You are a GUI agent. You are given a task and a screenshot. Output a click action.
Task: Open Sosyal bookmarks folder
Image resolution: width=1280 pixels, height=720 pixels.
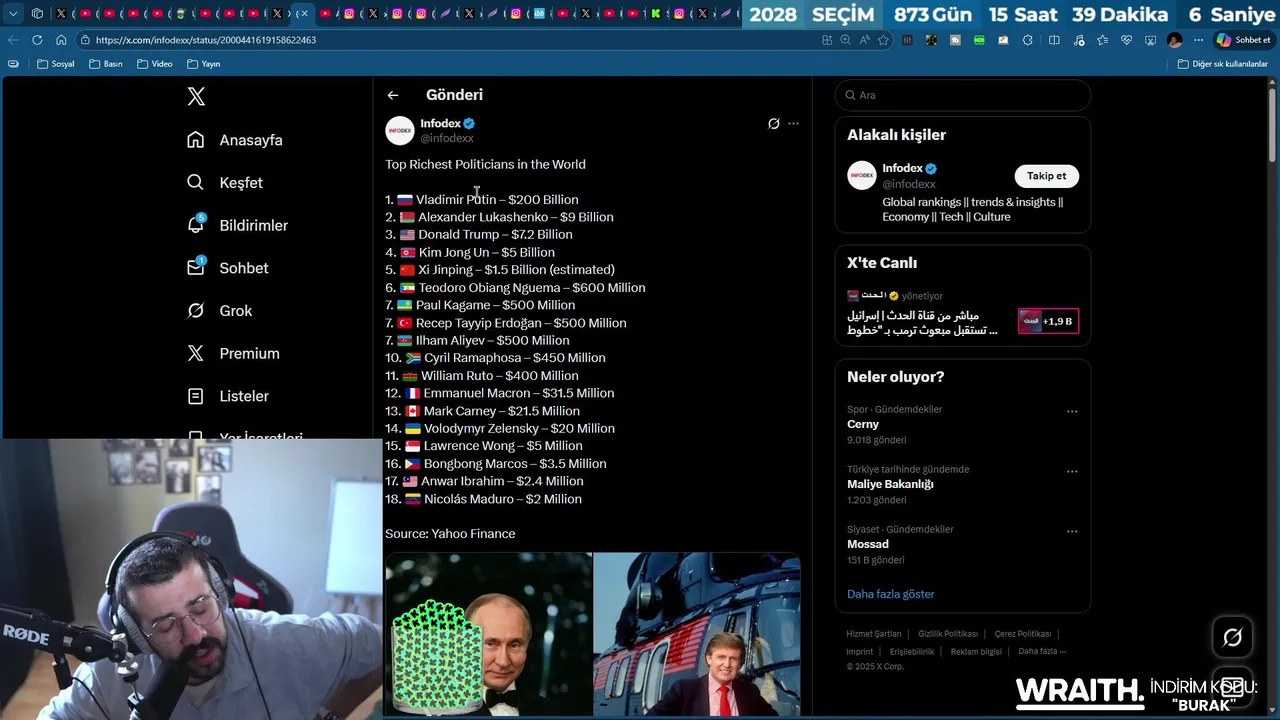(55, 64)
